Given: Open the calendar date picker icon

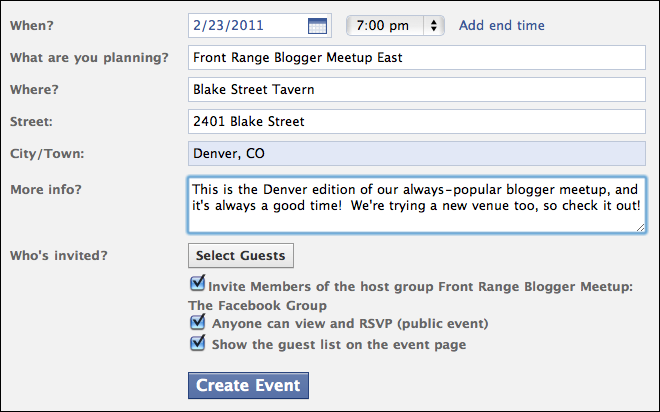Looking at the screenshot, I should [317, 26].
